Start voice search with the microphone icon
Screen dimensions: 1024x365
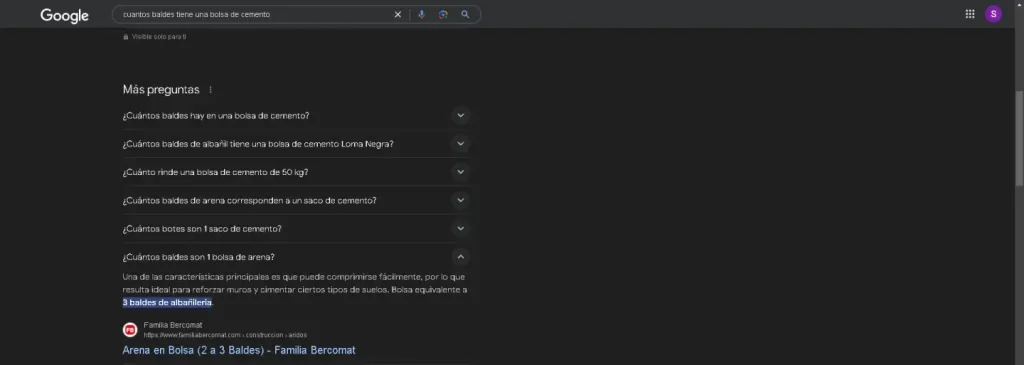(x=421, y=14)
